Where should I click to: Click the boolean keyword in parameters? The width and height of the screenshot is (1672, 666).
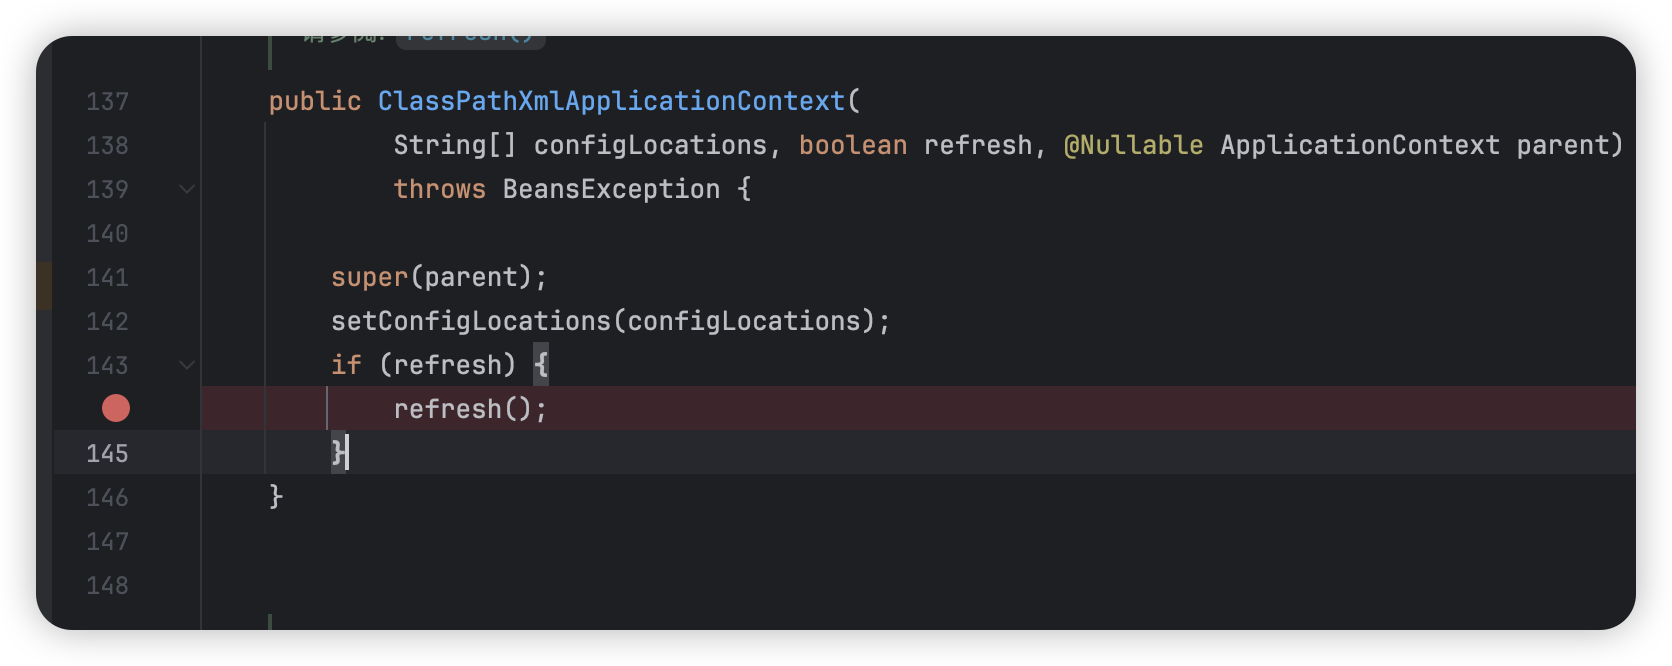[x=853, y=145]
